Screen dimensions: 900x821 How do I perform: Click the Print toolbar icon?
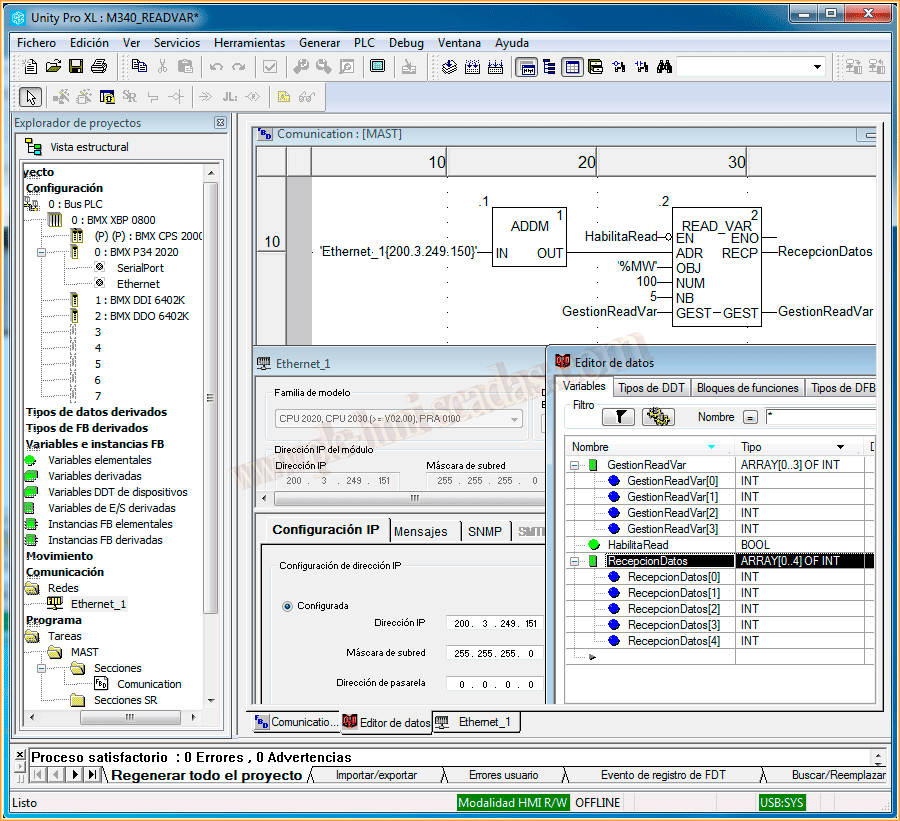pyautogui.click(x=99, y=67)
